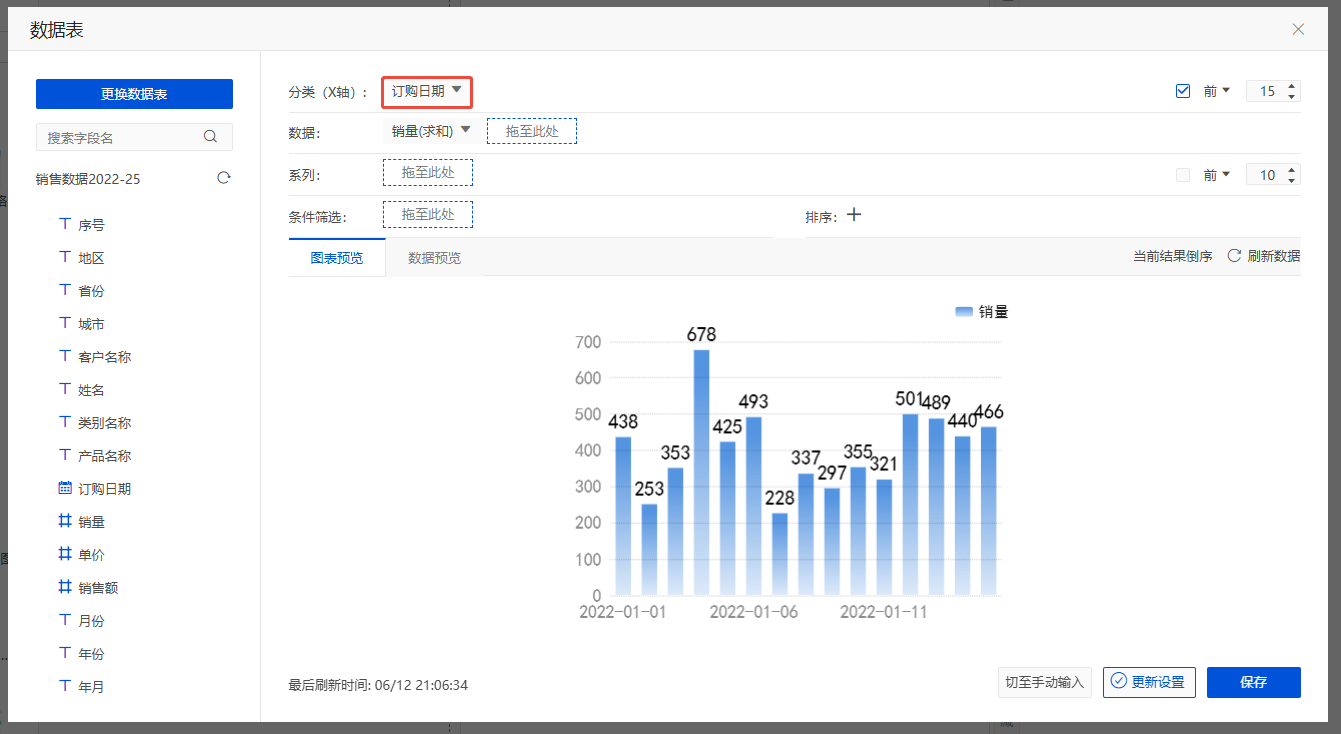This screenshot has height=734, width=1341.
Task: Open the series 前 direction dropdown
Action: click(1217, 175)
